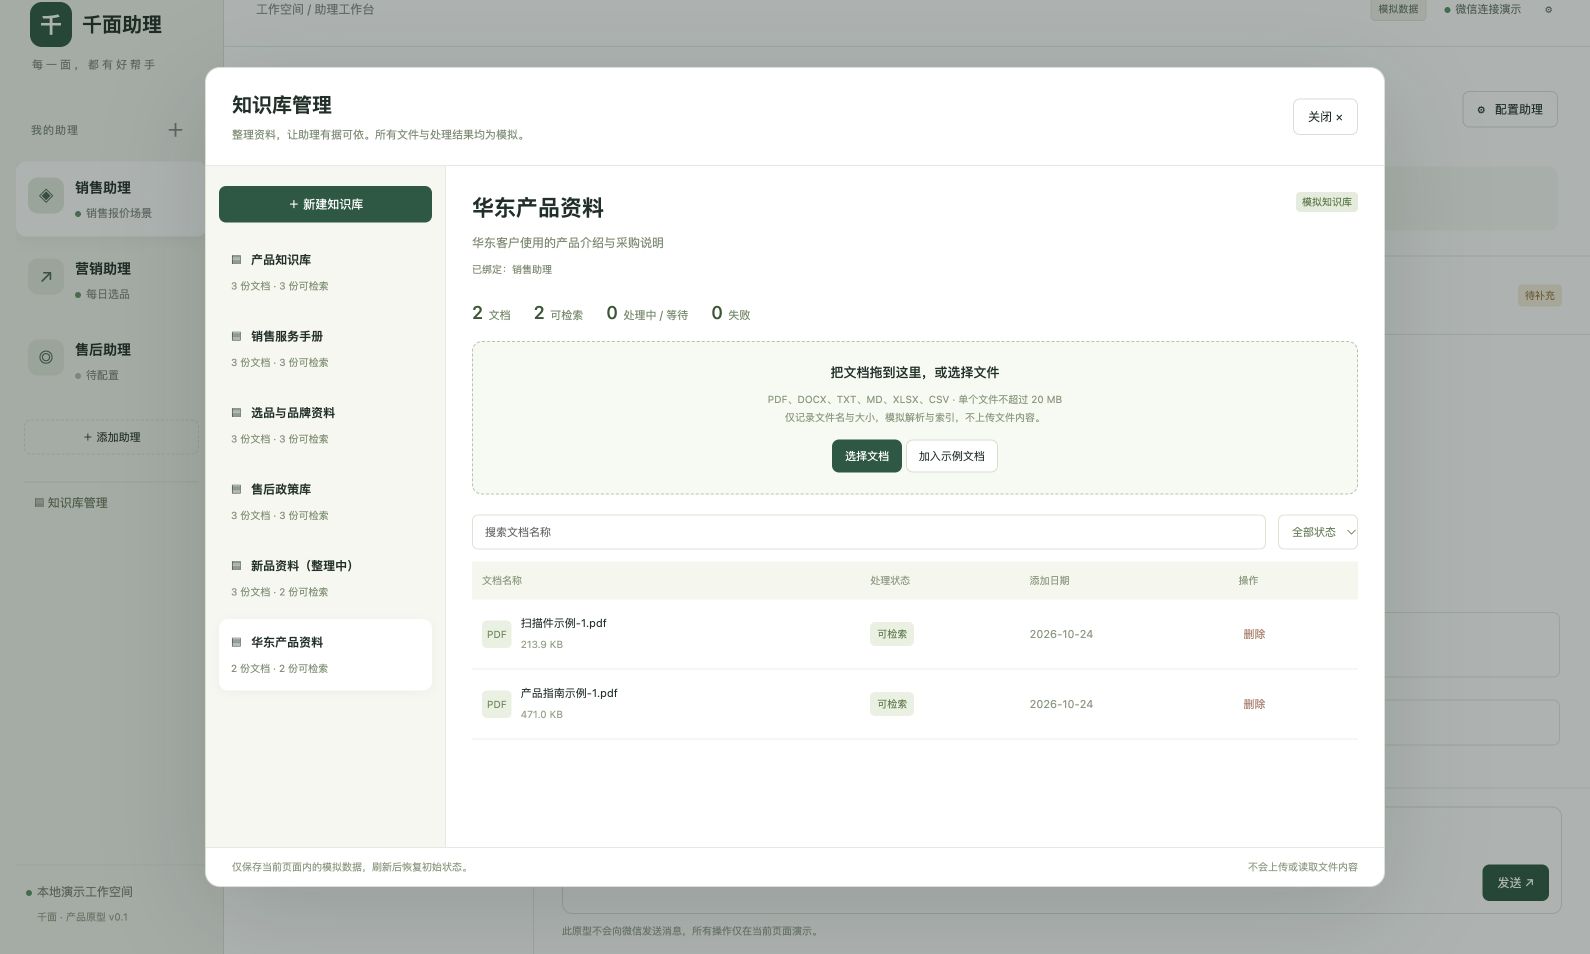The width and height of the screenshot is (1590, 954).
Task: Switch to the 售后政策库 knowledge base
Action: [325, 502]
